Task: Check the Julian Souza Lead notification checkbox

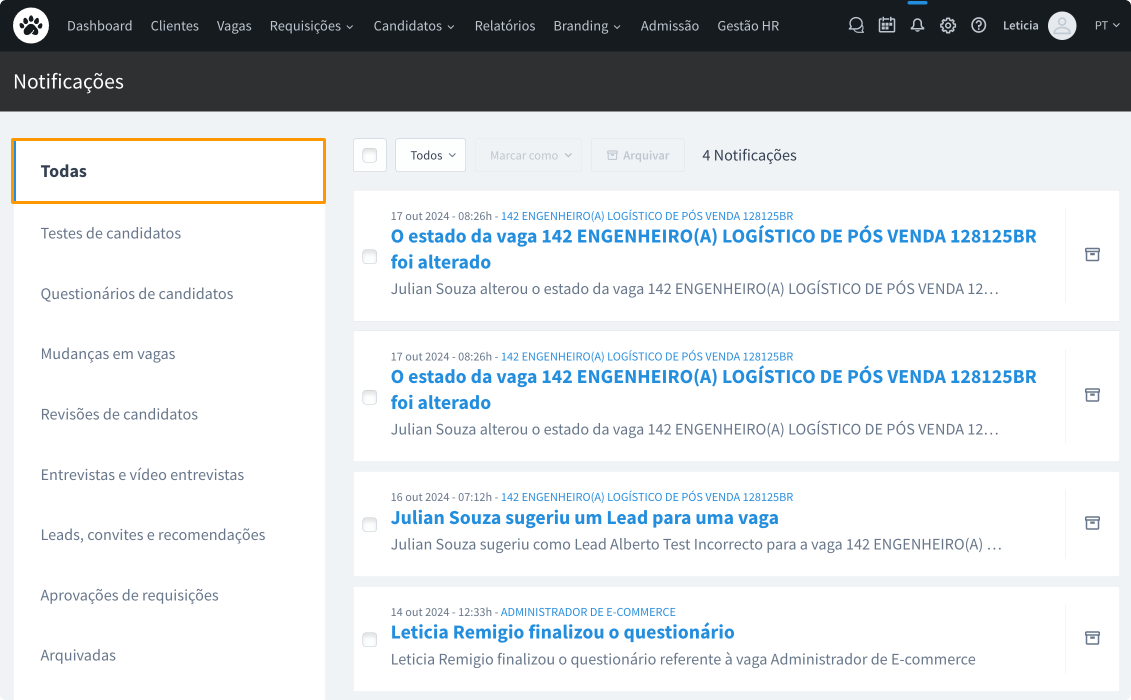Action: 370,524
